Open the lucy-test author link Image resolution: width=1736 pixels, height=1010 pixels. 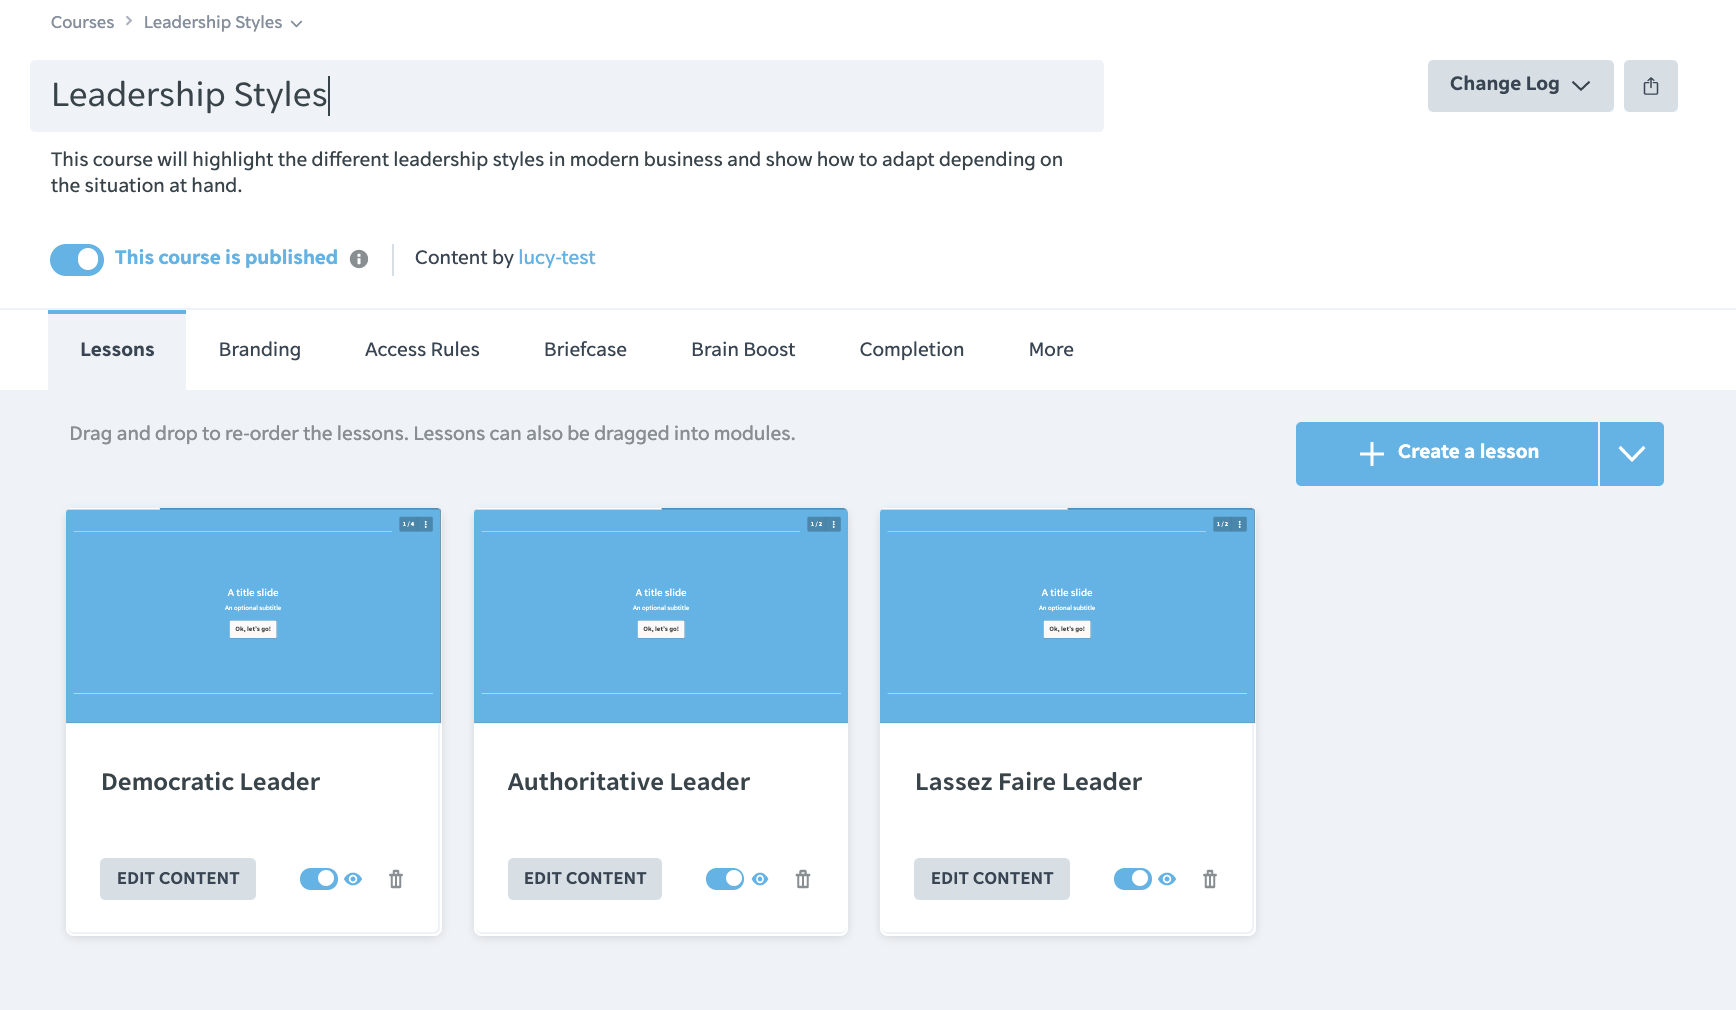[556, 258]
